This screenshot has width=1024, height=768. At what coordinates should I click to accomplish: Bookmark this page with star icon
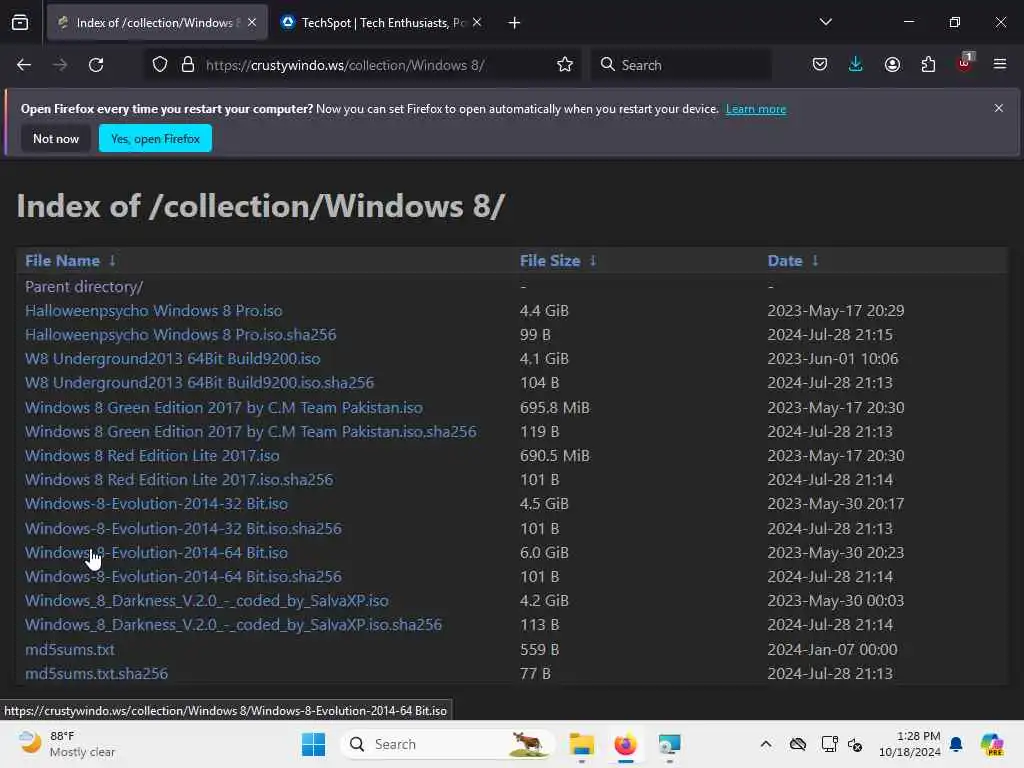565,65
